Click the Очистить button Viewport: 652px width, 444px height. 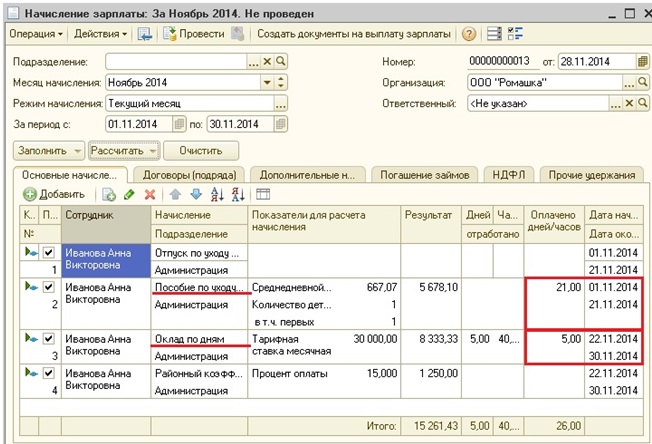click(x=201, y=150)
